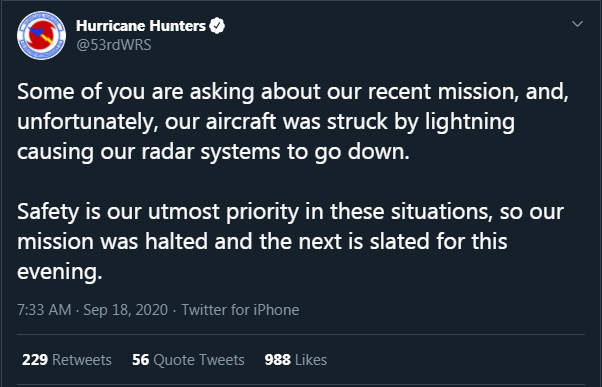
Task: Show the 988 Likes list
Action: (x=296, y=360)
